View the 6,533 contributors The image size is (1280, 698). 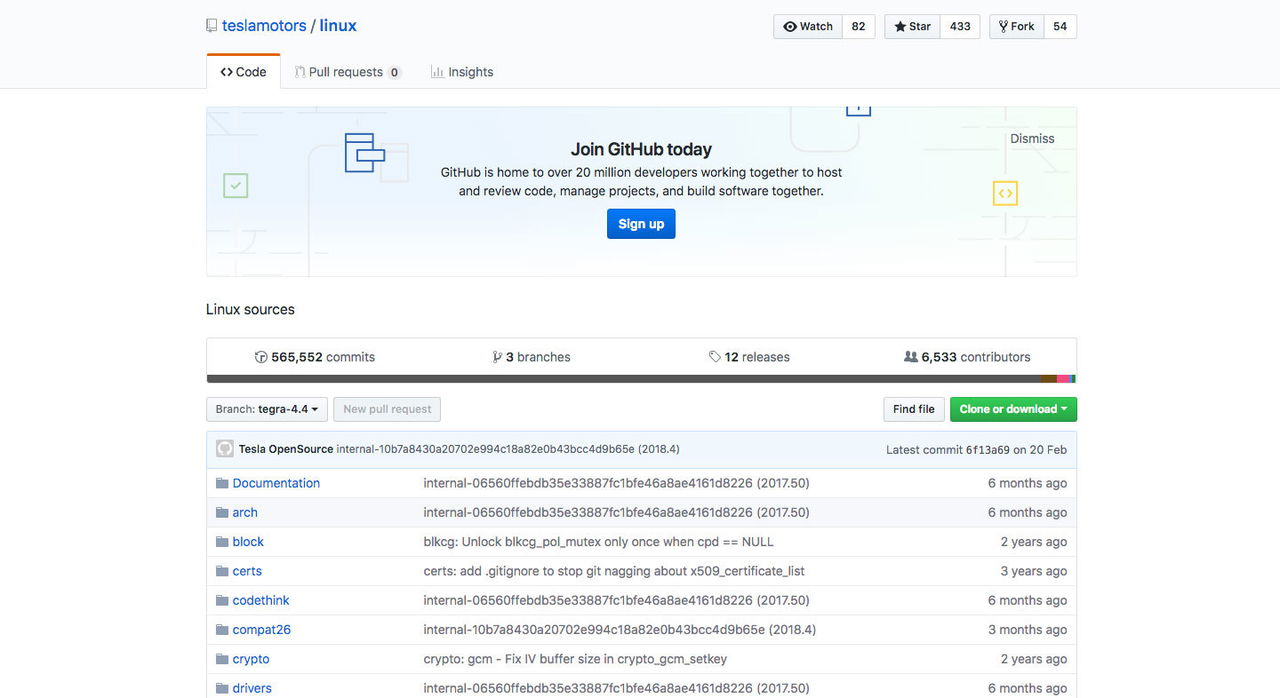point(967,357)
